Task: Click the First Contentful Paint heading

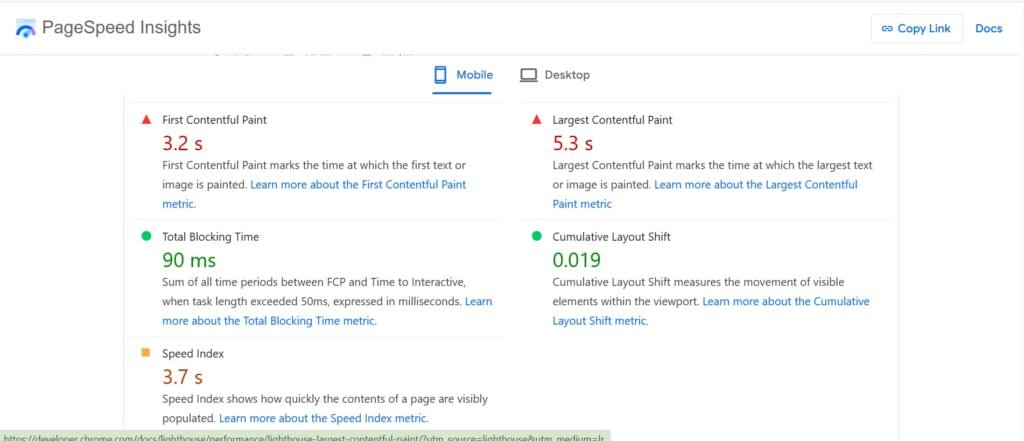Action: point(214,120)
